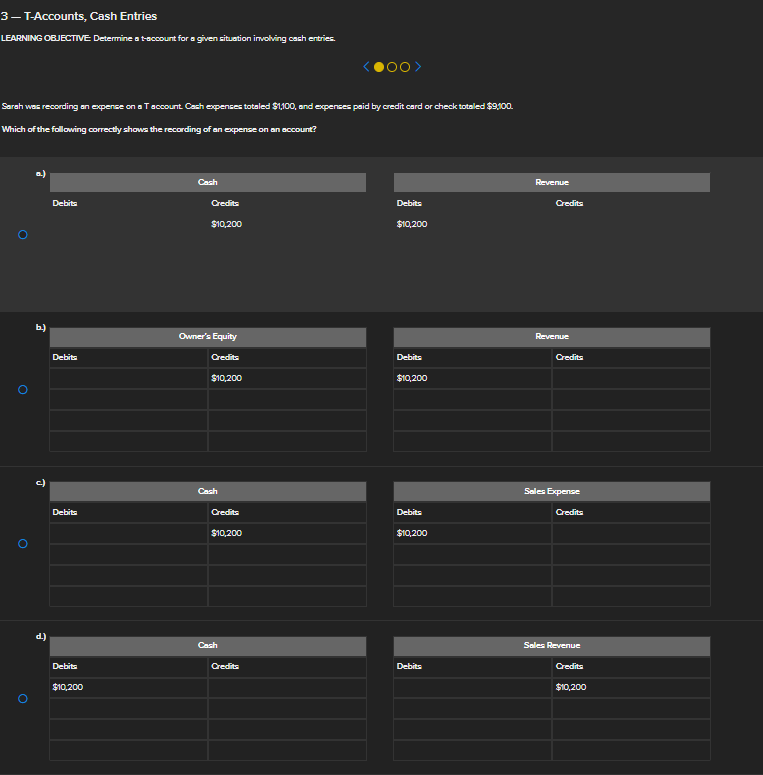
Task: Click the previous question left arrow
Action: point(367,68)
